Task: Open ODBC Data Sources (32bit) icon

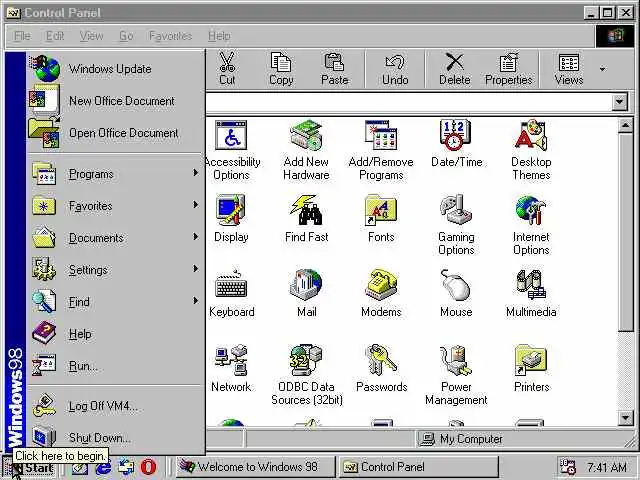Action: tap(307, 375)
